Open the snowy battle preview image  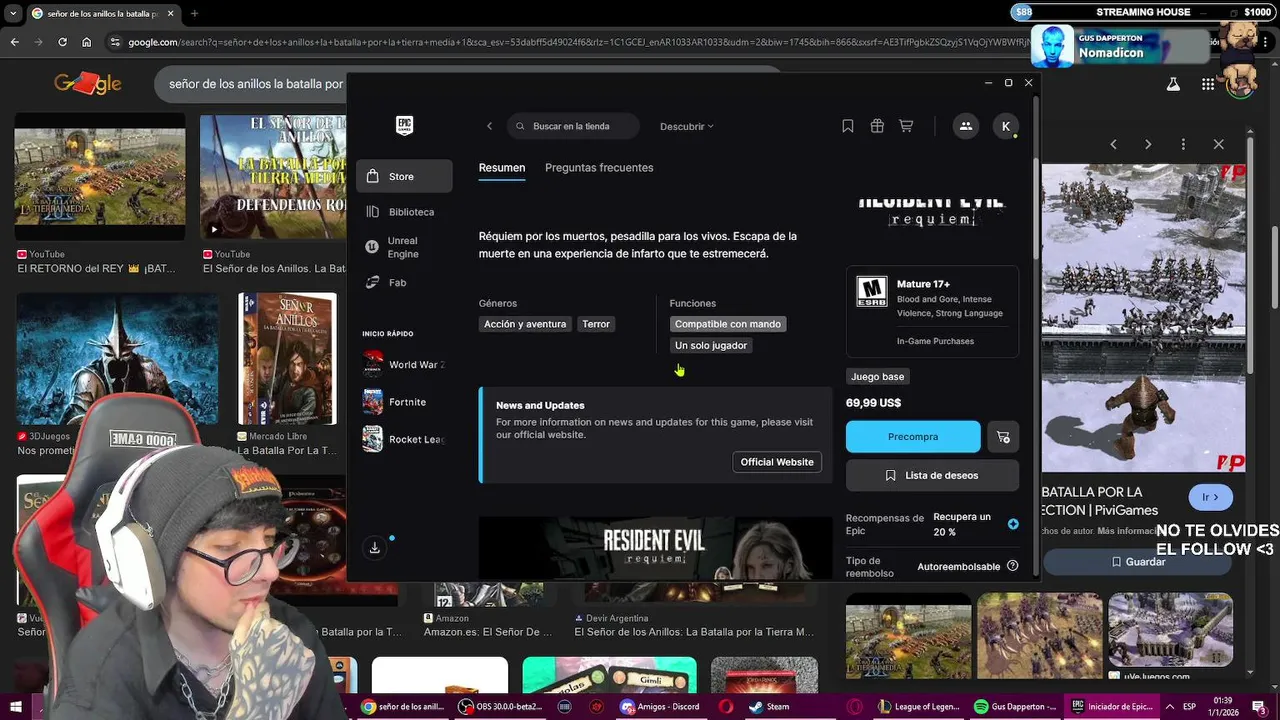[1144, 318]
